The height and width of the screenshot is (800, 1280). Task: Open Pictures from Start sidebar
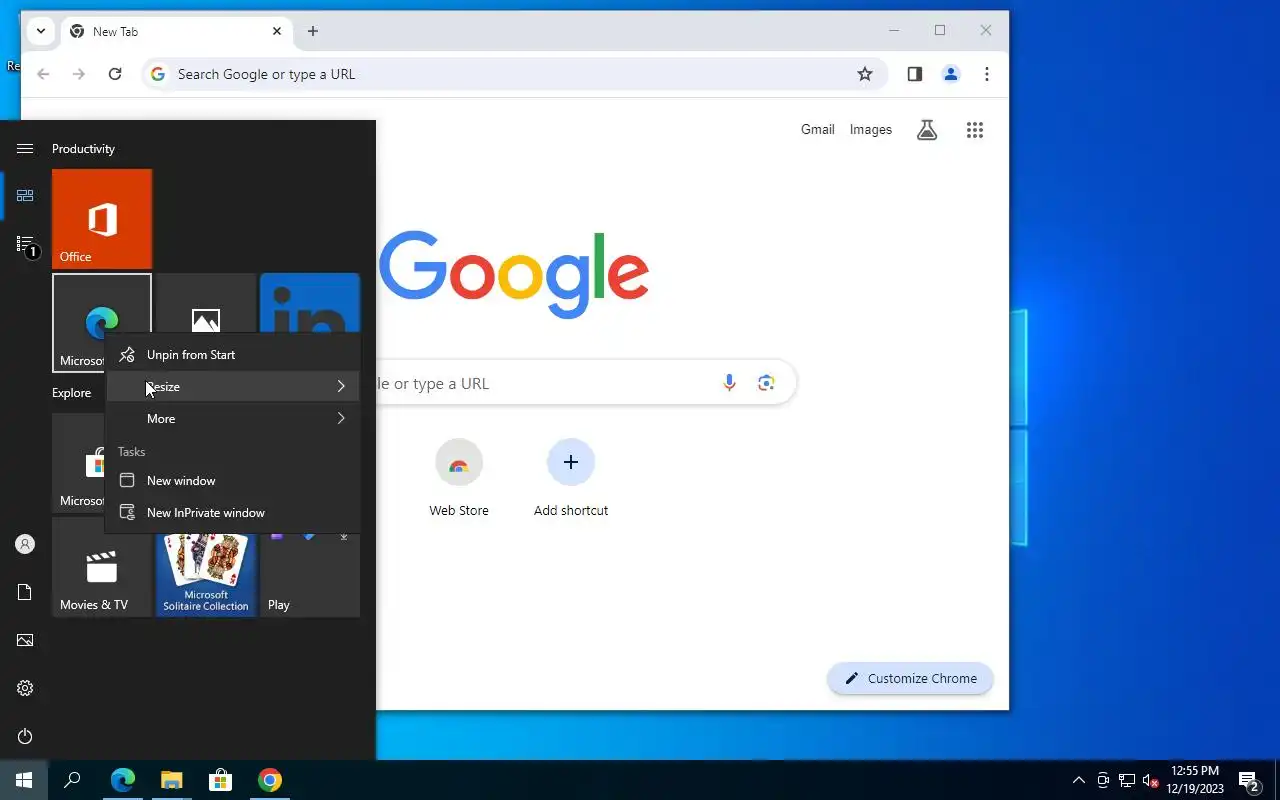pos(25,640)
